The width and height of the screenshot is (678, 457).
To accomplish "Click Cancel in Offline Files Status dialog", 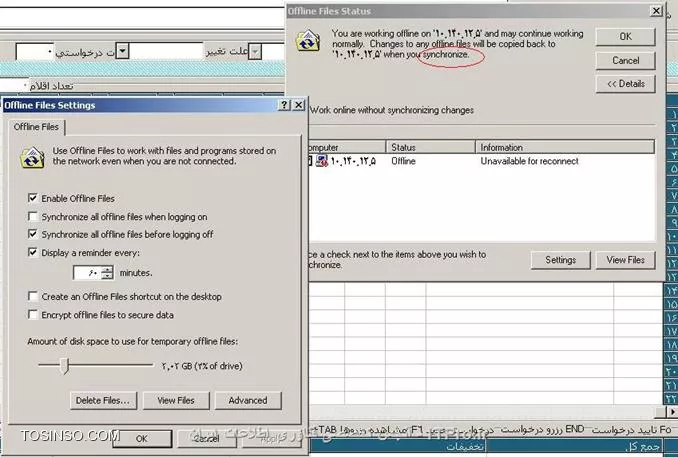I will coord(625,61).
